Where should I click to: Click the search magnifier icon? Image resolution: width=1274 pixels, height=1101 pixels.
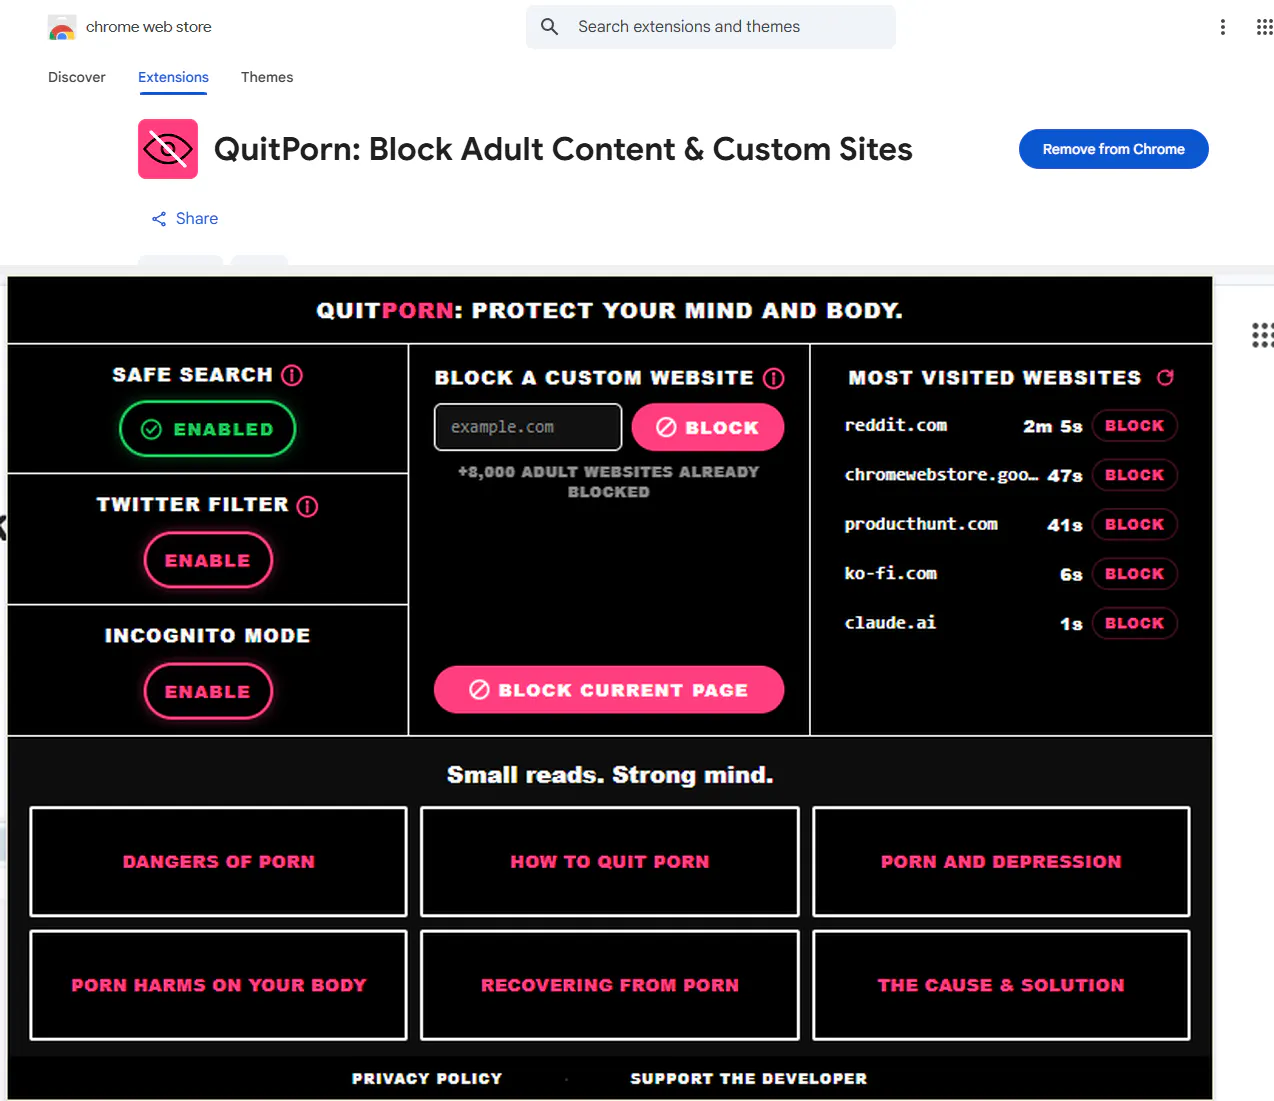coord(549,27)
